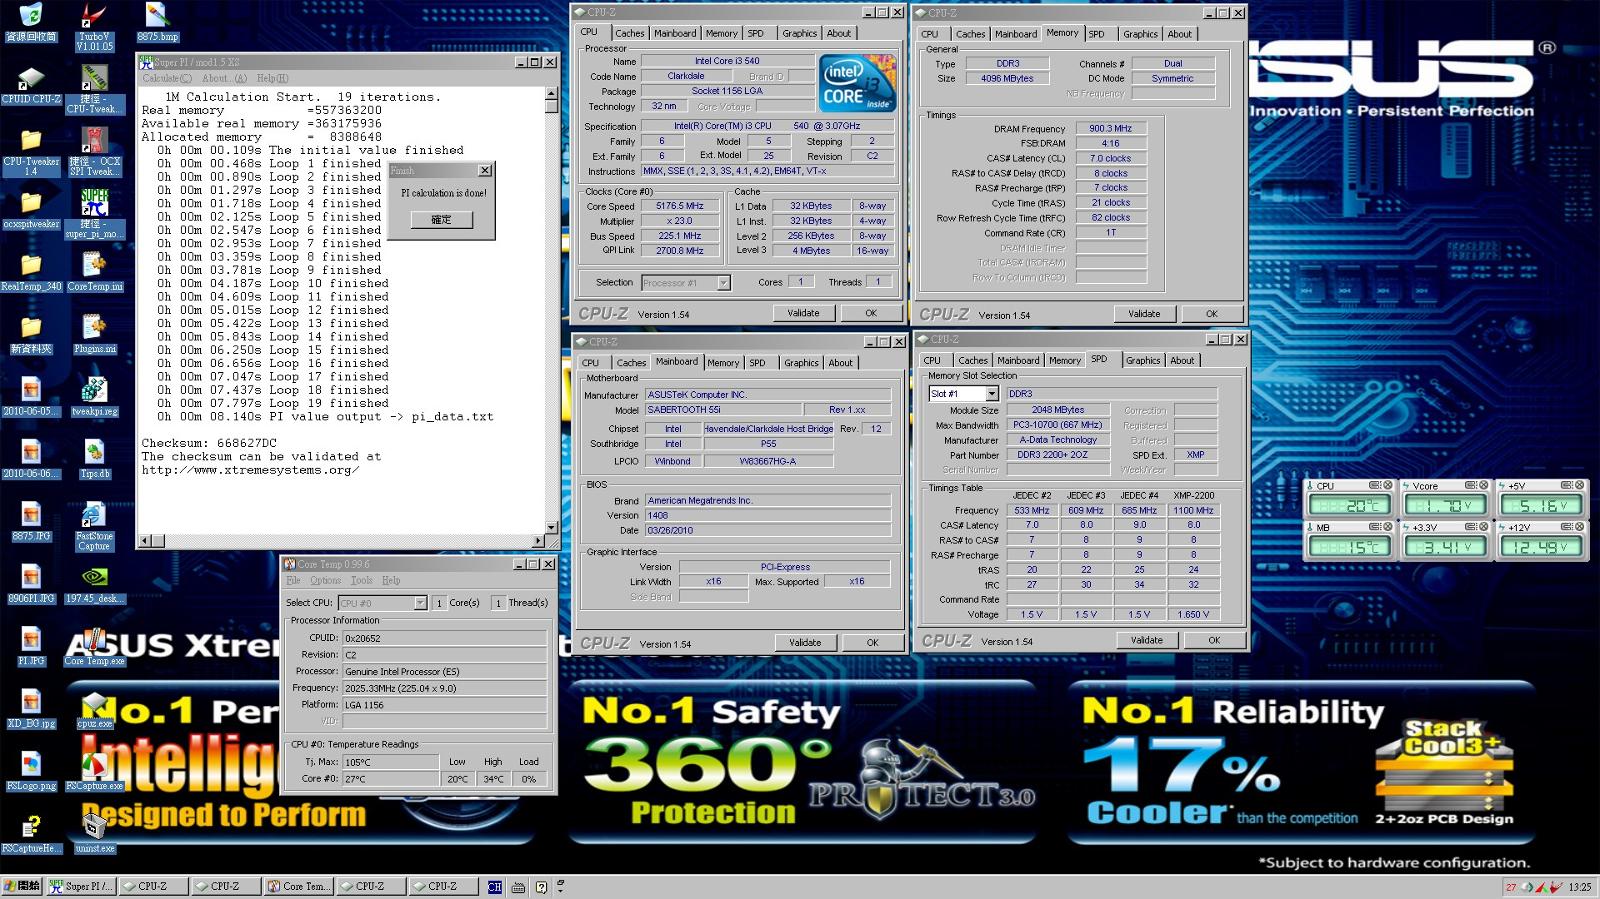The height and width of the screenshot is (899, 1600).
Task: Switch to Core Temp taskbar button
Action: (299, 886)
